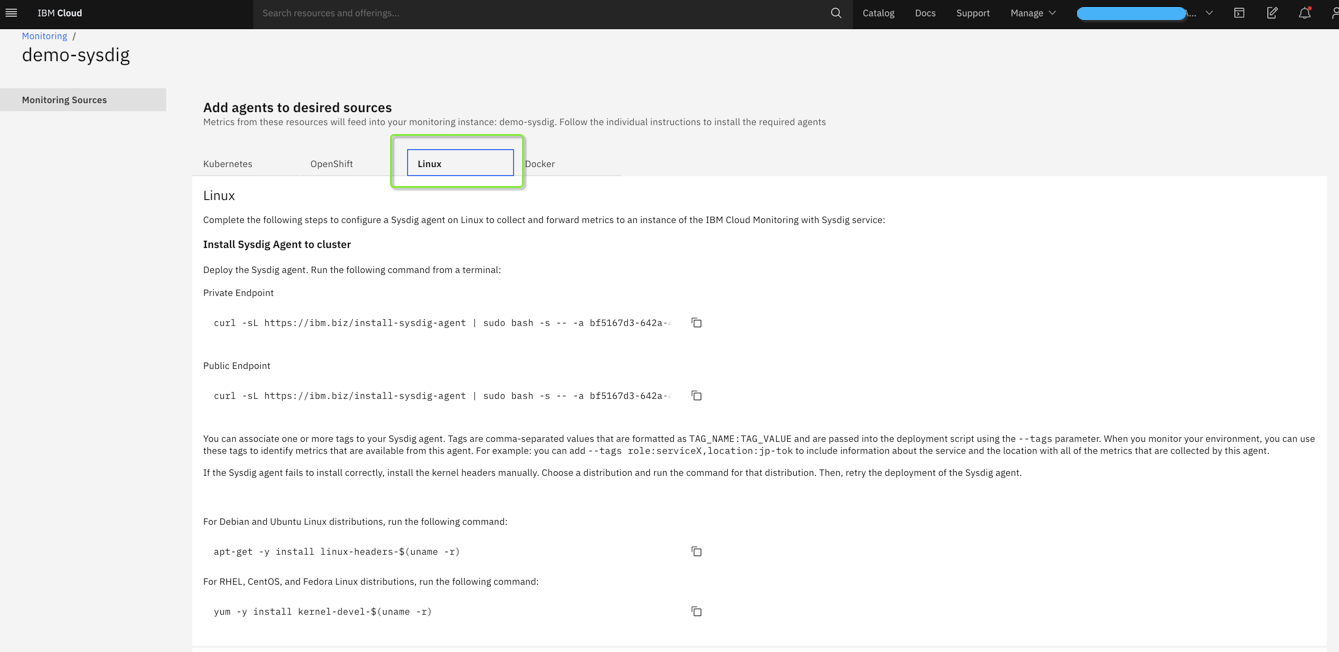Screen dimensions: 1339x652
Task: Copy the Private Endpoint curl command
Action: [x=697, y=323]
